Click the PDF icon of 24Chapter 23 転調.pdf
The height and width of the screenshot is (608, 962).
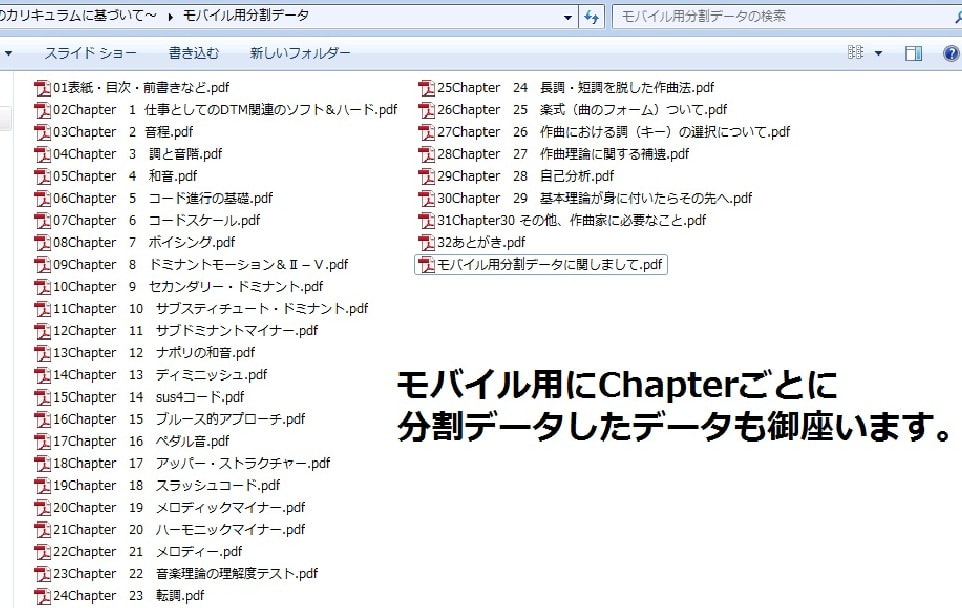coord(42,596)
